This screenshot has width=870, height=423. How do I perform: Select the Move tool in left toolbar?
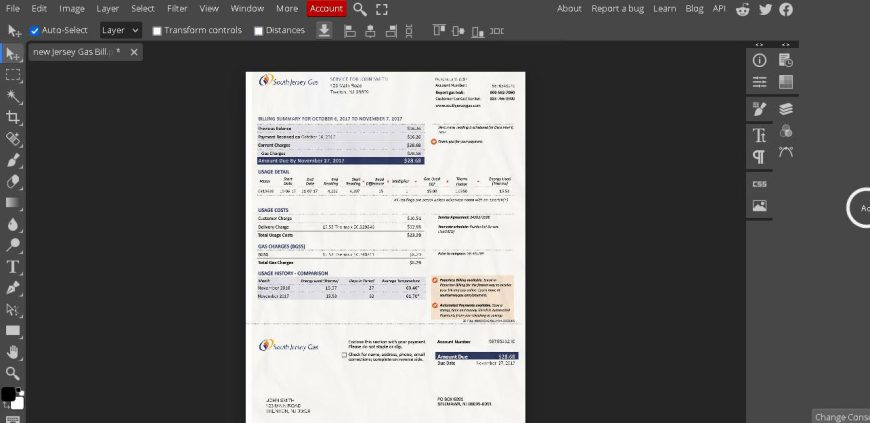pos(13,54)
